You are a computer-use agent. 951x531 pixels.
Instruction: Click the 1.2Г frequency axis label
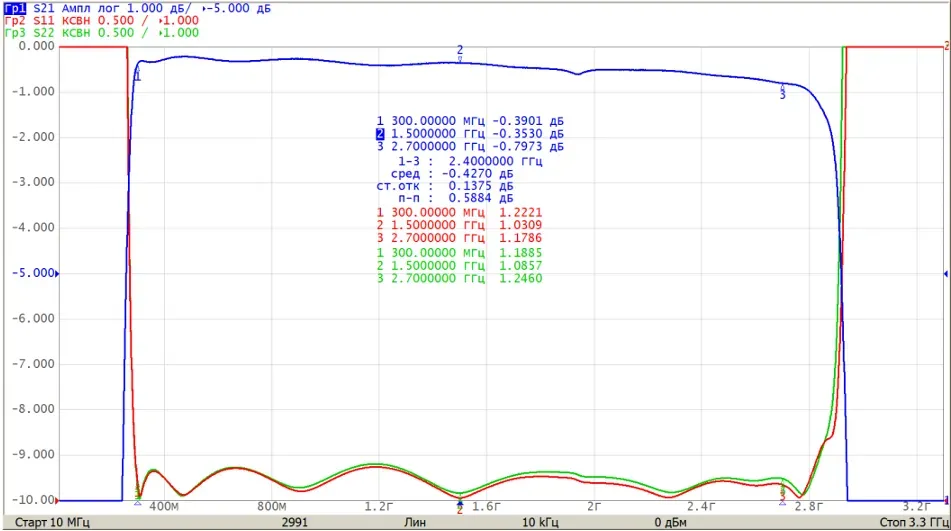coord(378,507)
